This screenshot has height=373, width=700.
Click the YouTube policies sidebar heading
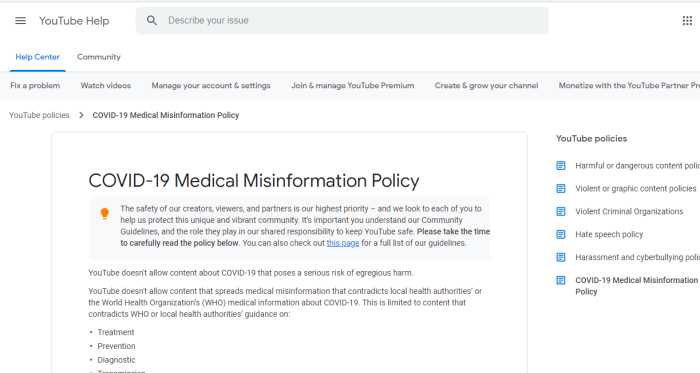[x=592, y=139]
